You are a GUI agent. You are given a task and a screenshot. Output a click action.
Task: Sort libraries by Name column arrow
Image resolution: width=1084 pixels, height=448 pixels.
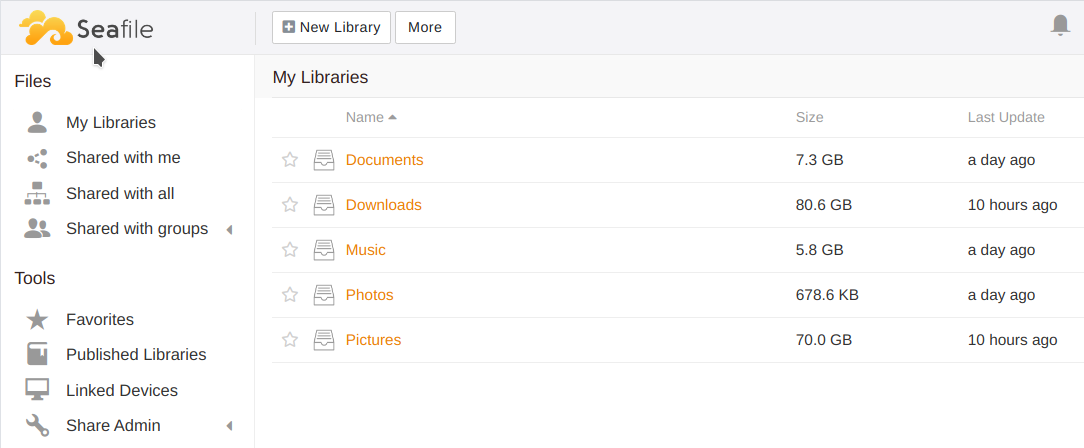[392, 118]
